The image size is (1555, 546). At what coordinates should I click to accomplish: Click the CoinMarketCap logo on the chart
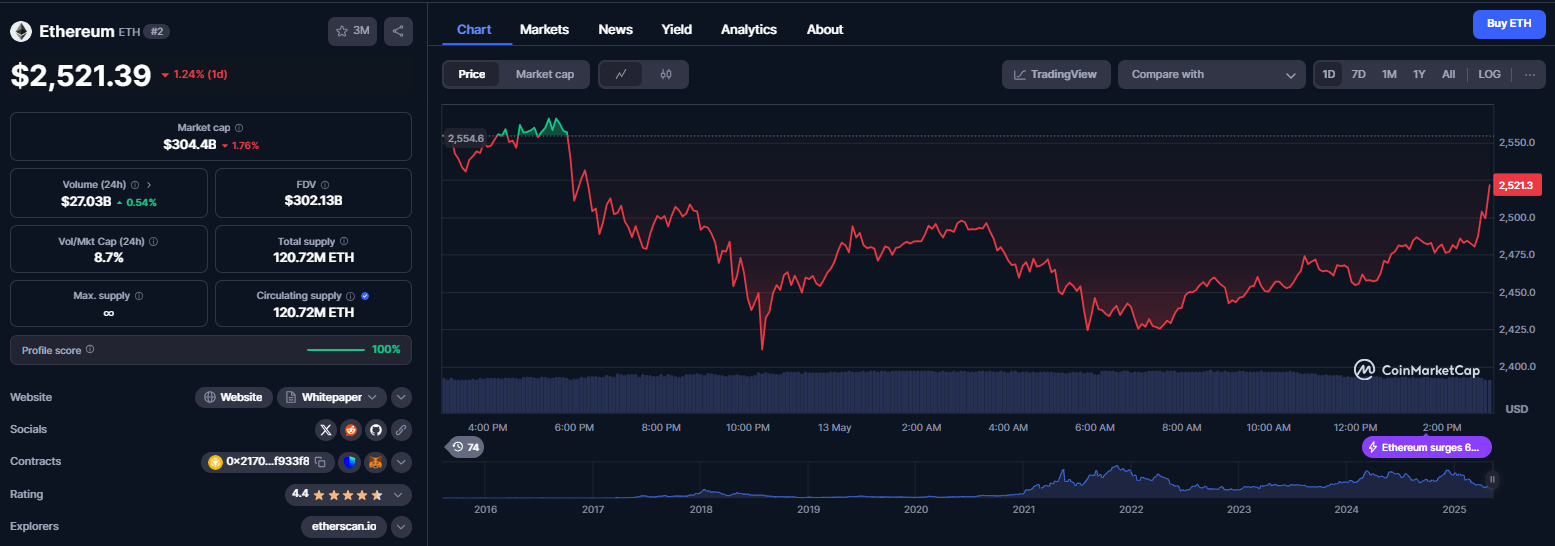[x=1417, y=370]
